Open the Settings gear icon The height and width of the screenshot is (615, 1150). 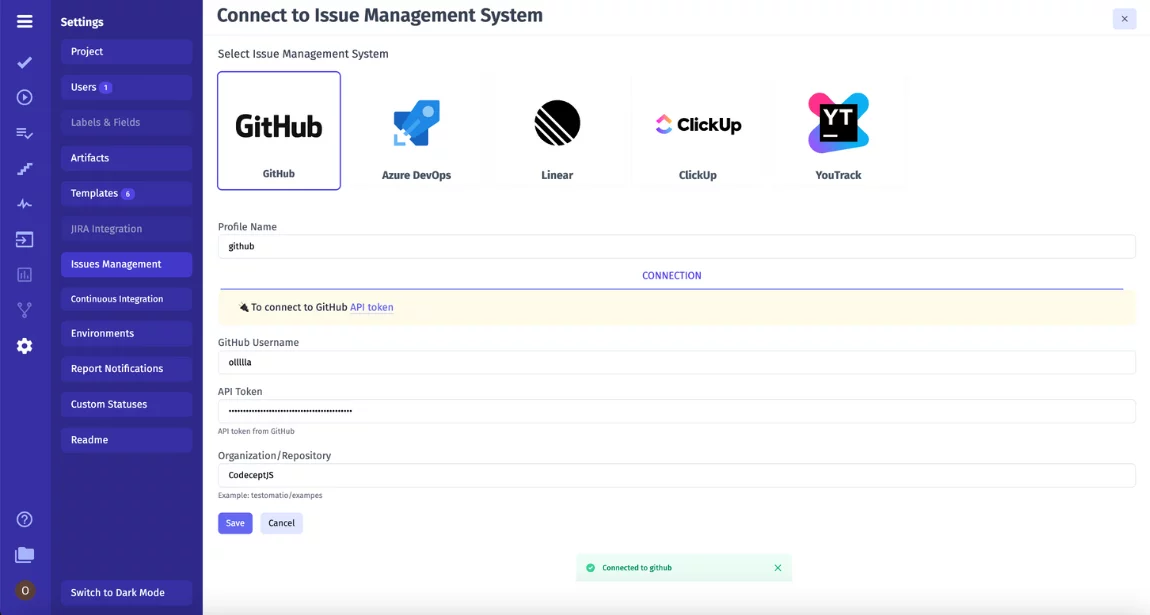(25, 345)
